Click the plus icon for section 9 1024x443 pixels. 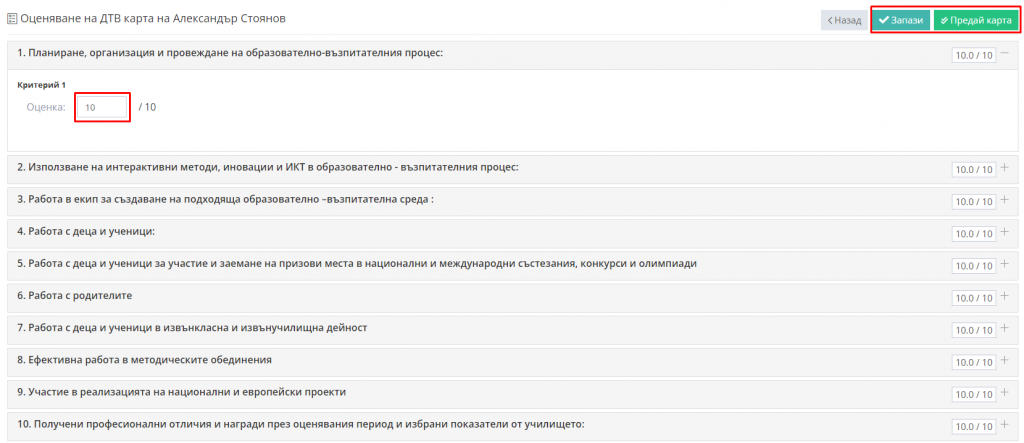[x=1005, y=393]
